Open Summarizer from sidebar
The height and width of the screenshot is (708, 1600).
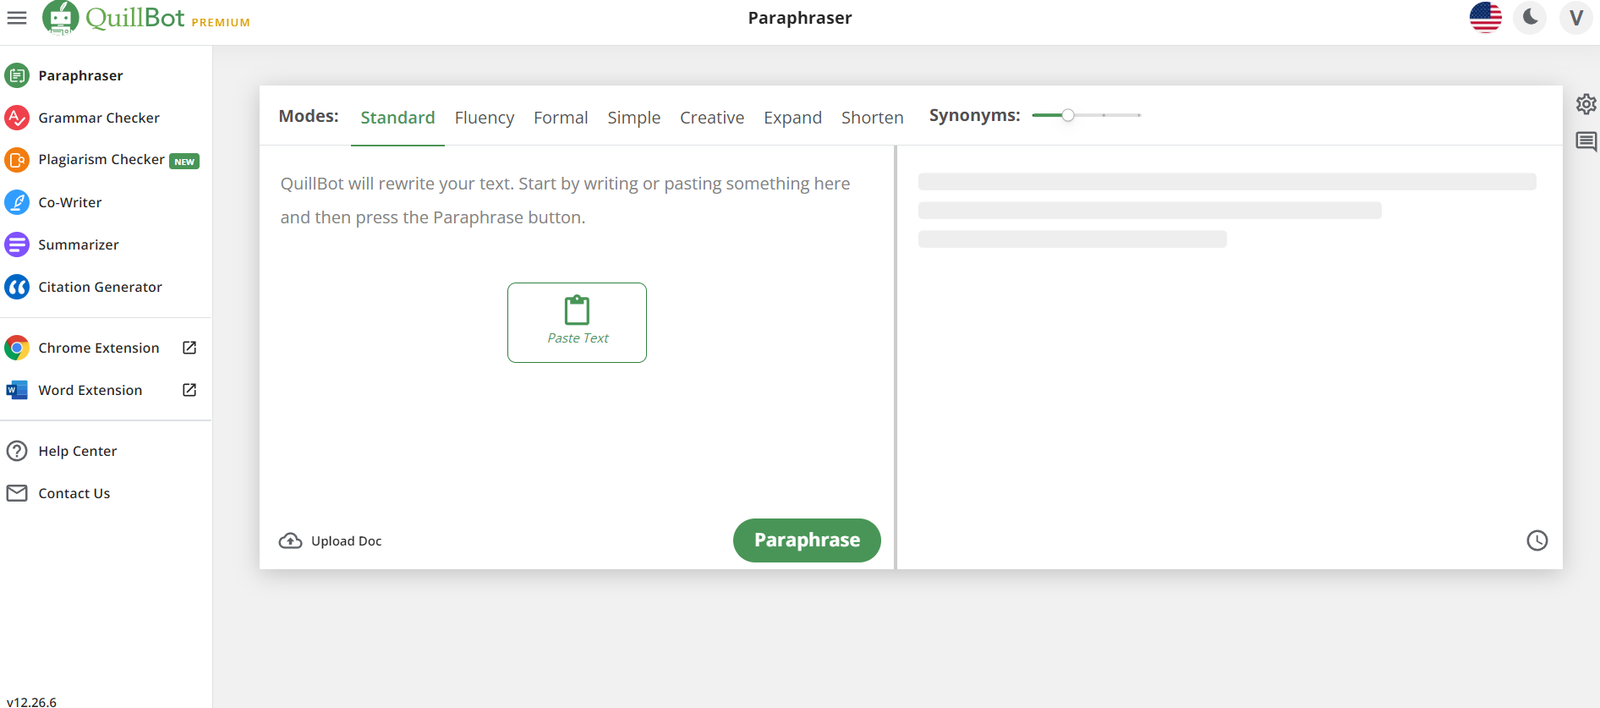pyautogui.click(x=78, y=244)
